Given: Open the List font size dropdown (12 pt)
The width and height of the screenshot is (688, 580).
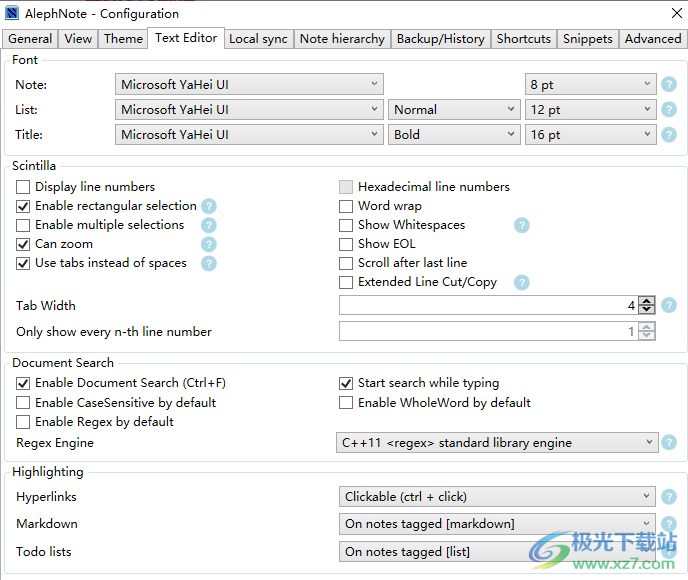Looking at the screenshot, I should coord(591,110).
